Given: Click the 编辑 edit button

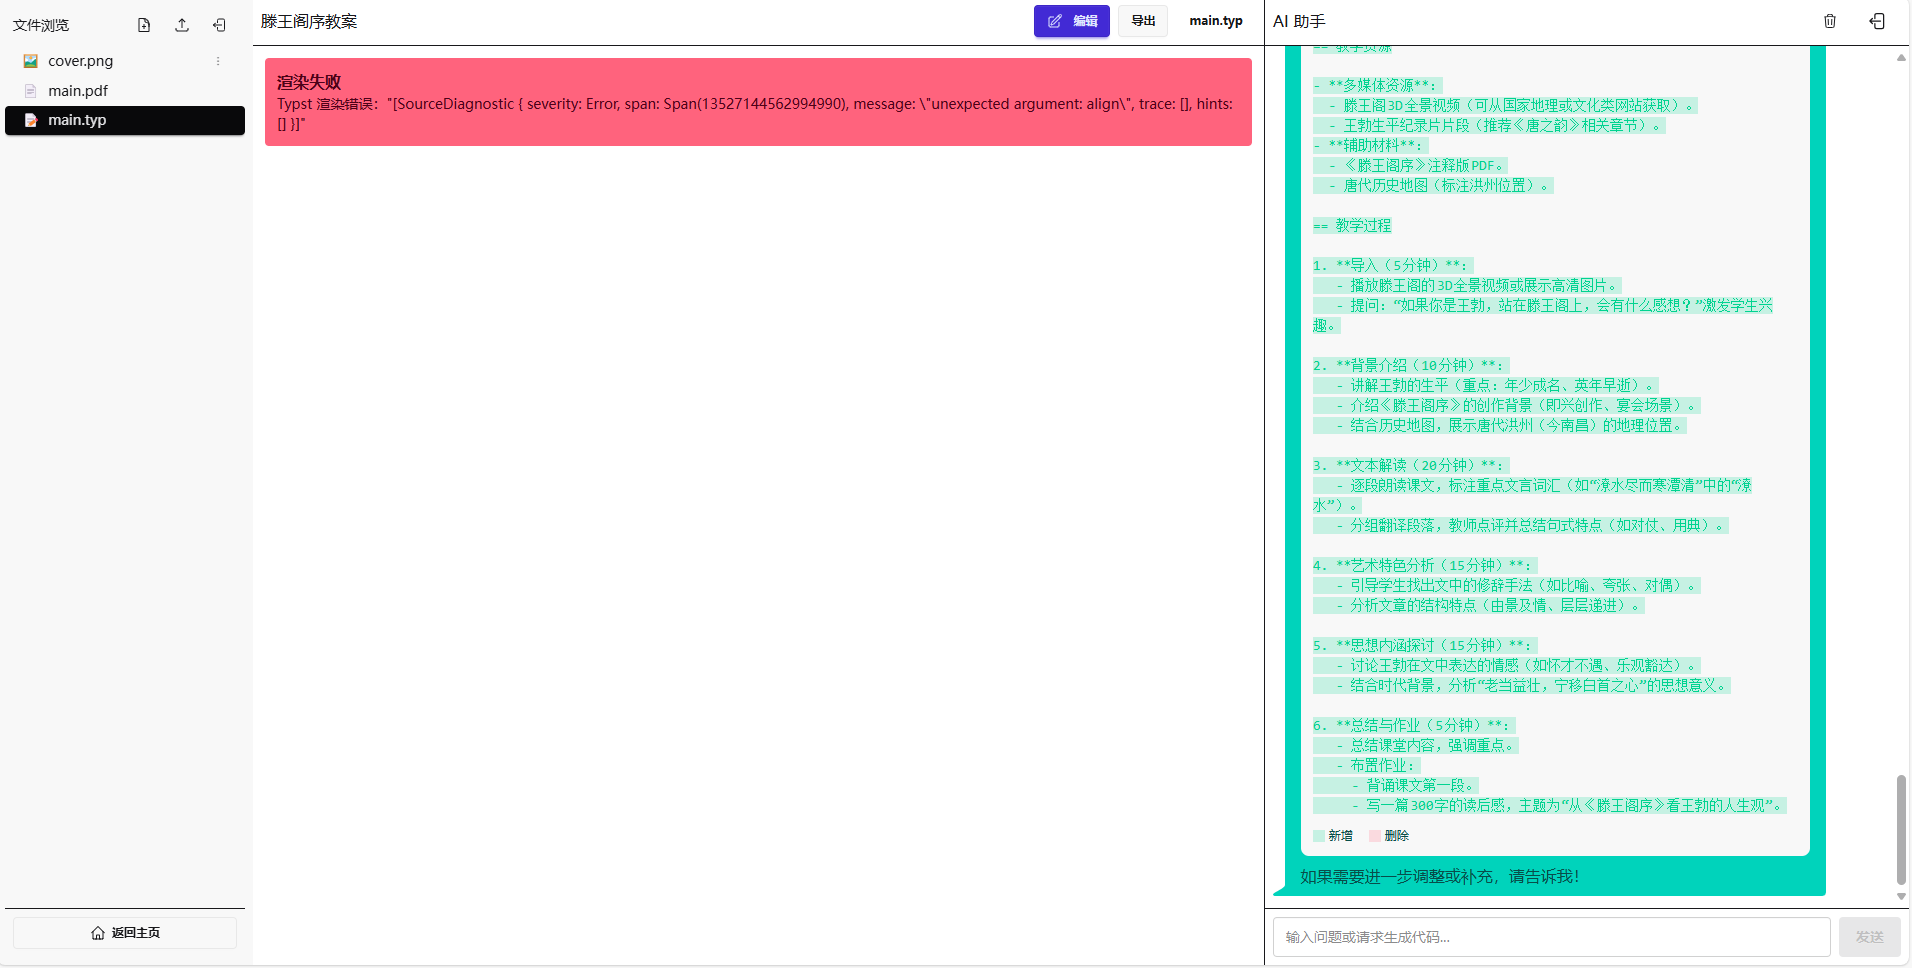Looking at the screenshot, I should coord(1071,21).
